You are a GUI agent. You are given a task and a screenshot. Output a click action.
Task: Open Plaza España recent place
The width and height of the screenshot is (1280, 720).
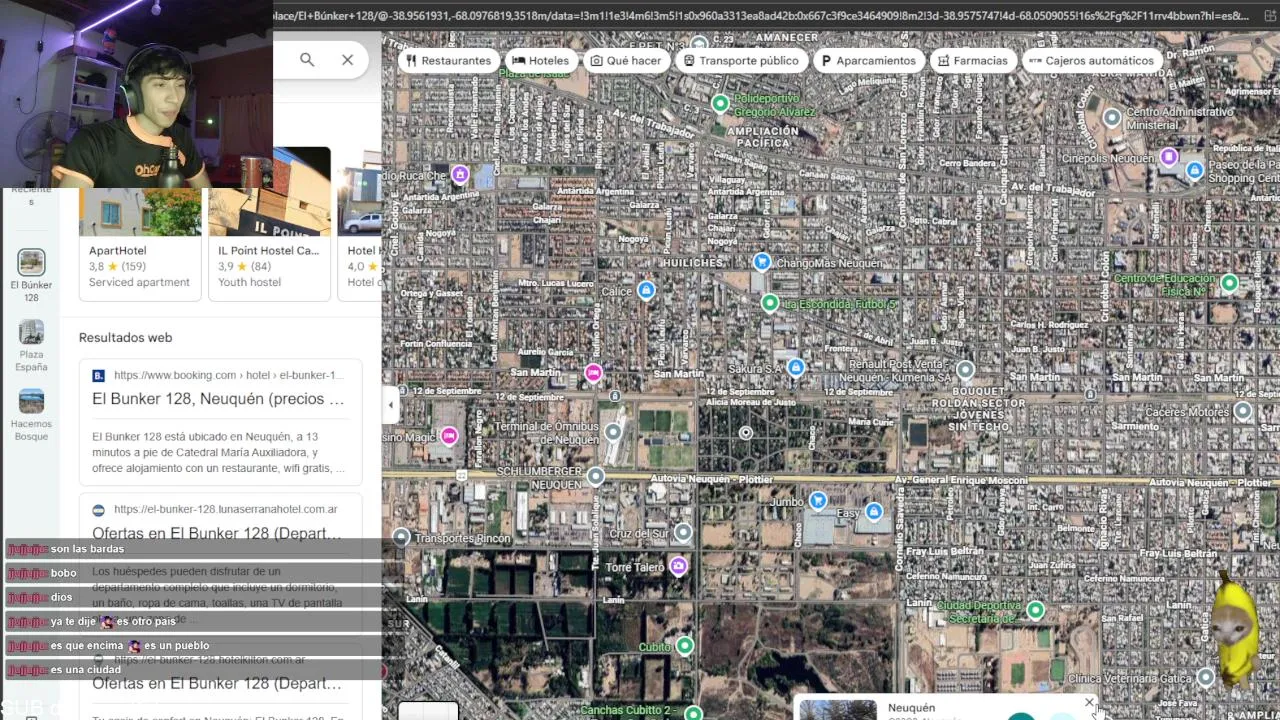tap(31, 346)
